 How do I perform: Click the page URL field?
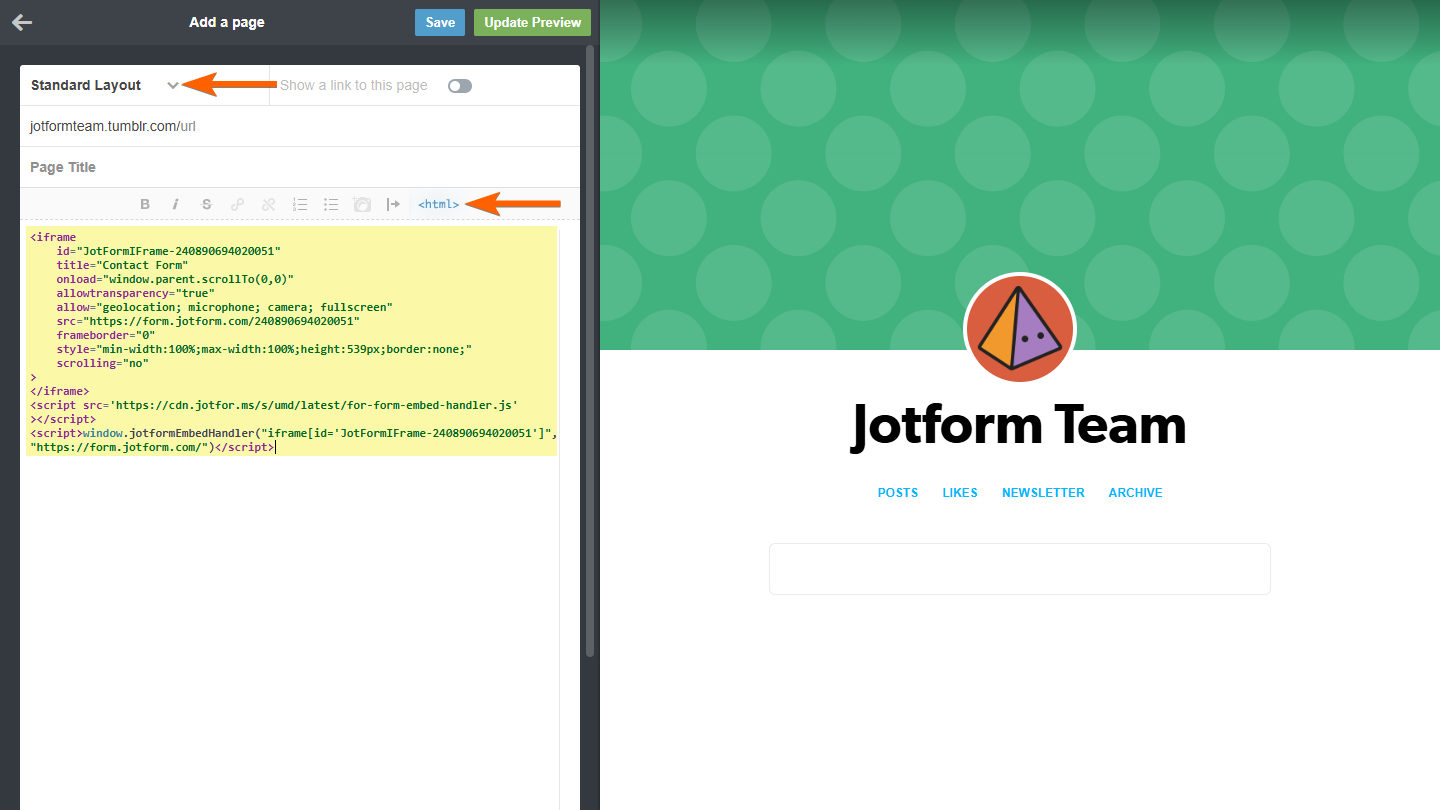tap(300, 126)
